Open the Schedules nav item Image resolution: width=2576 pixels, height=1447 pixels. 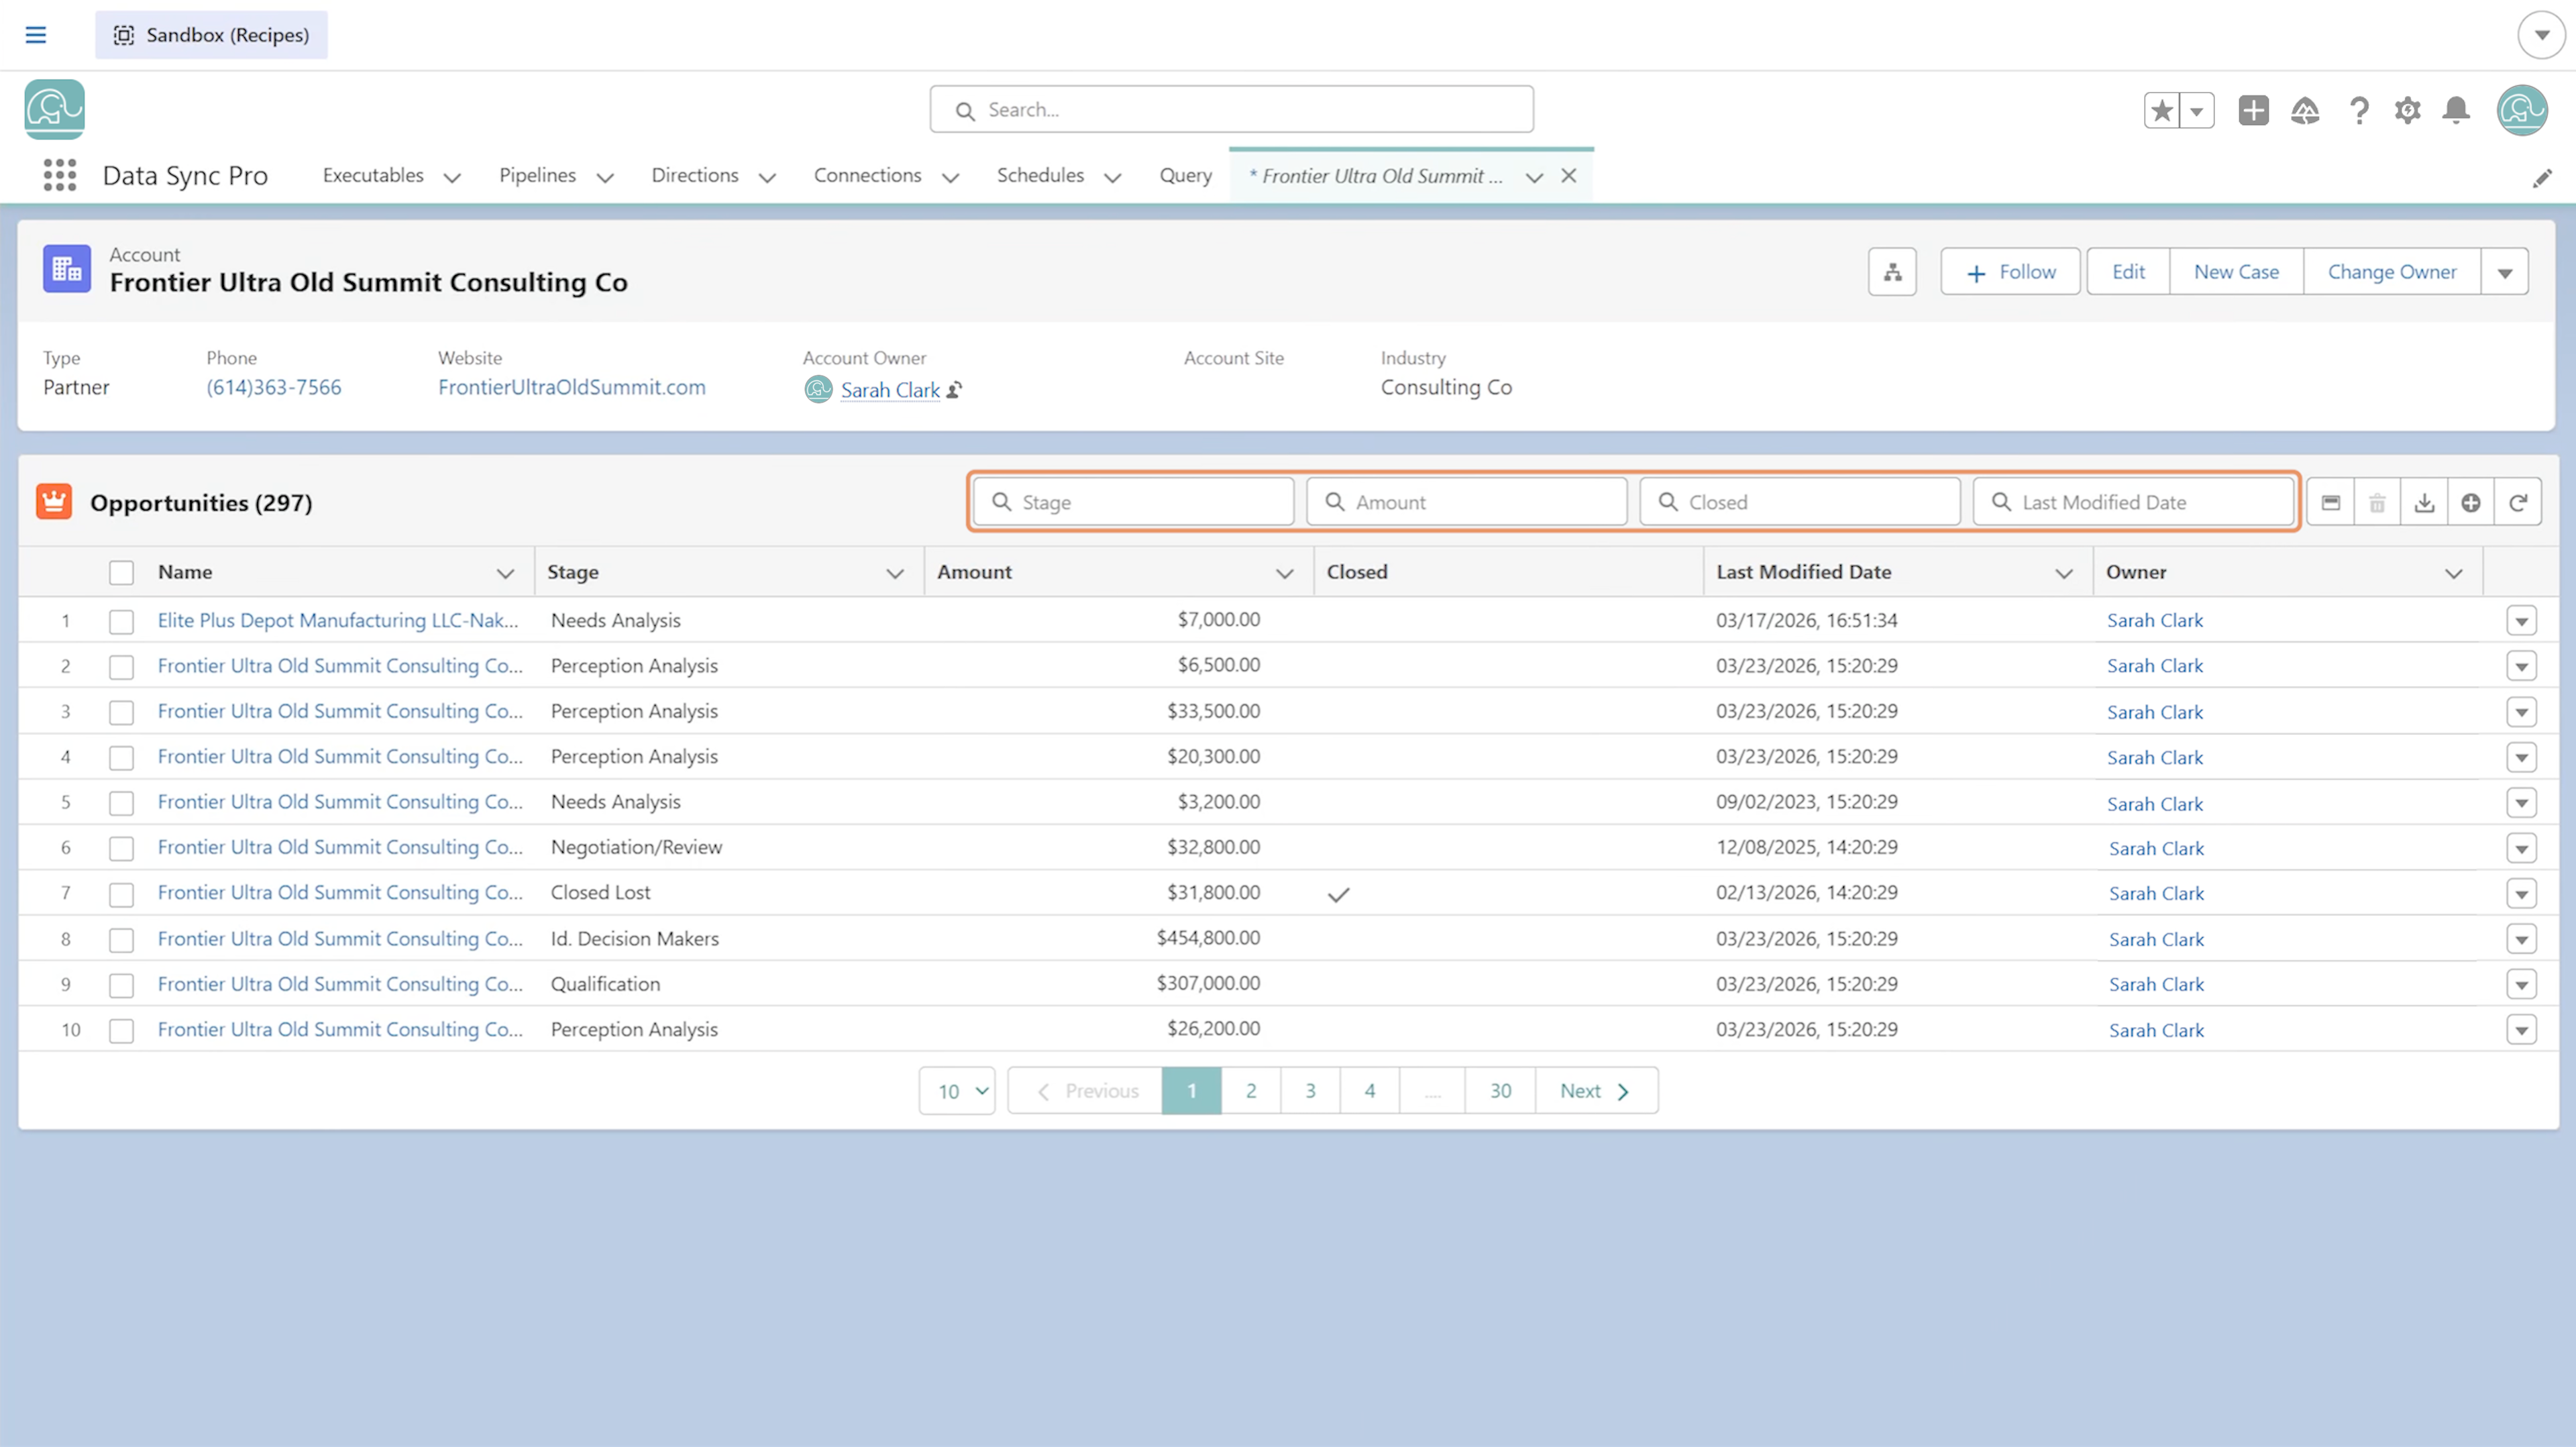click(1040, 175)
